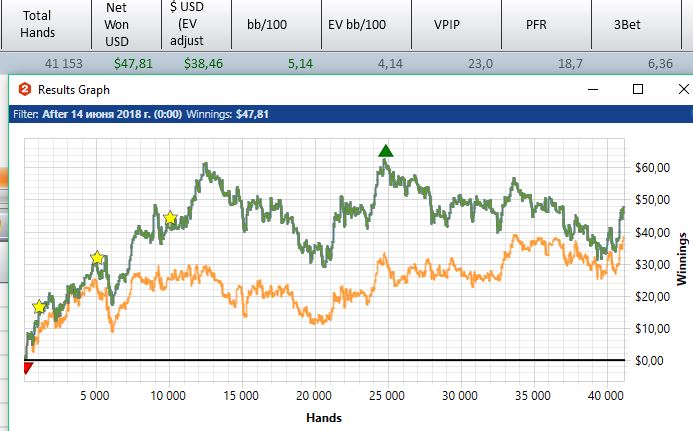Click the filter date text After 14 июня 2018

tap(112, 114)
